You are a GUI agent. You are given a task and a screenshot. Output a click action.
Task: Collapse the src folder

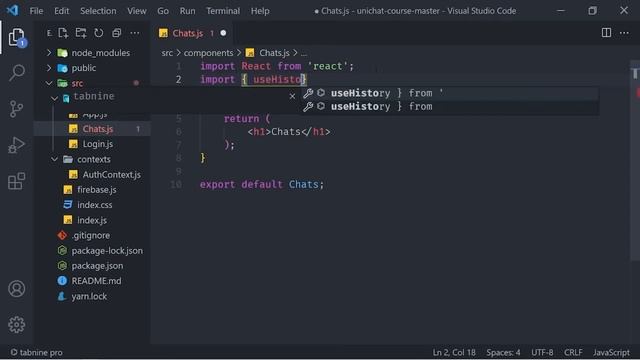click(x=49, y=83)
